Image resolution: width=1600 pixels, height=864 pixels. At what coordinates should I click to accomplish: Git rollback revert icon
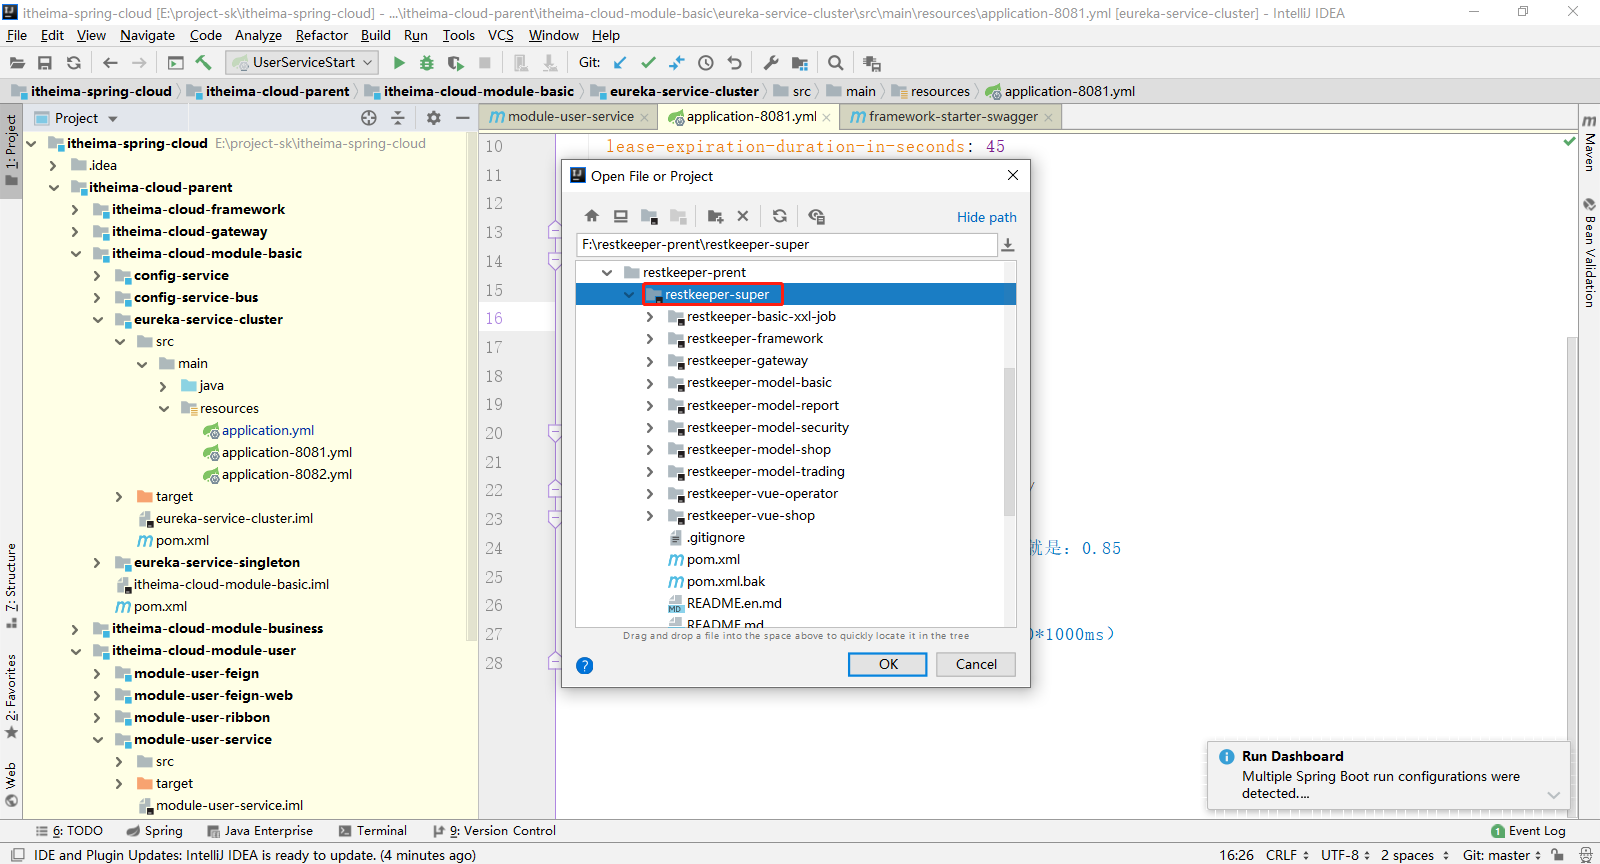(x=735, y=63)
